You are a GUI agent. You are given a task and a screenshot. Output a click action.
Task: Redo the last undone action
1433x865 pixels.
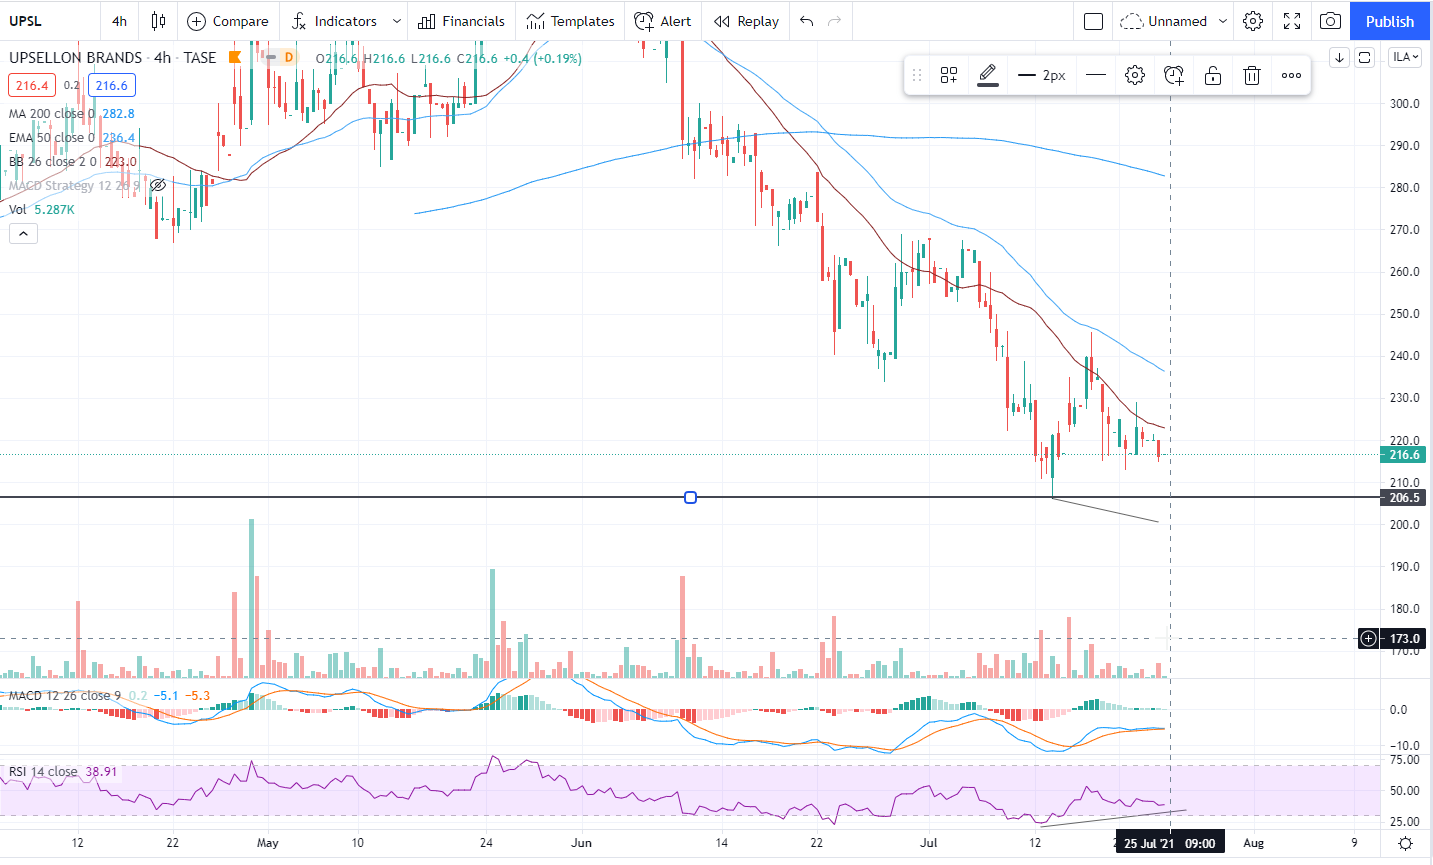tap(835, 21)
